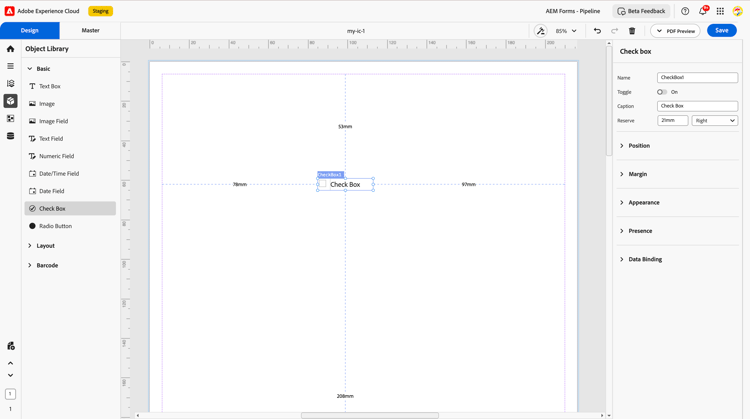Click the Beta Feedback button
This screenshot has height=419, width=750.
[x=641, y=11]
